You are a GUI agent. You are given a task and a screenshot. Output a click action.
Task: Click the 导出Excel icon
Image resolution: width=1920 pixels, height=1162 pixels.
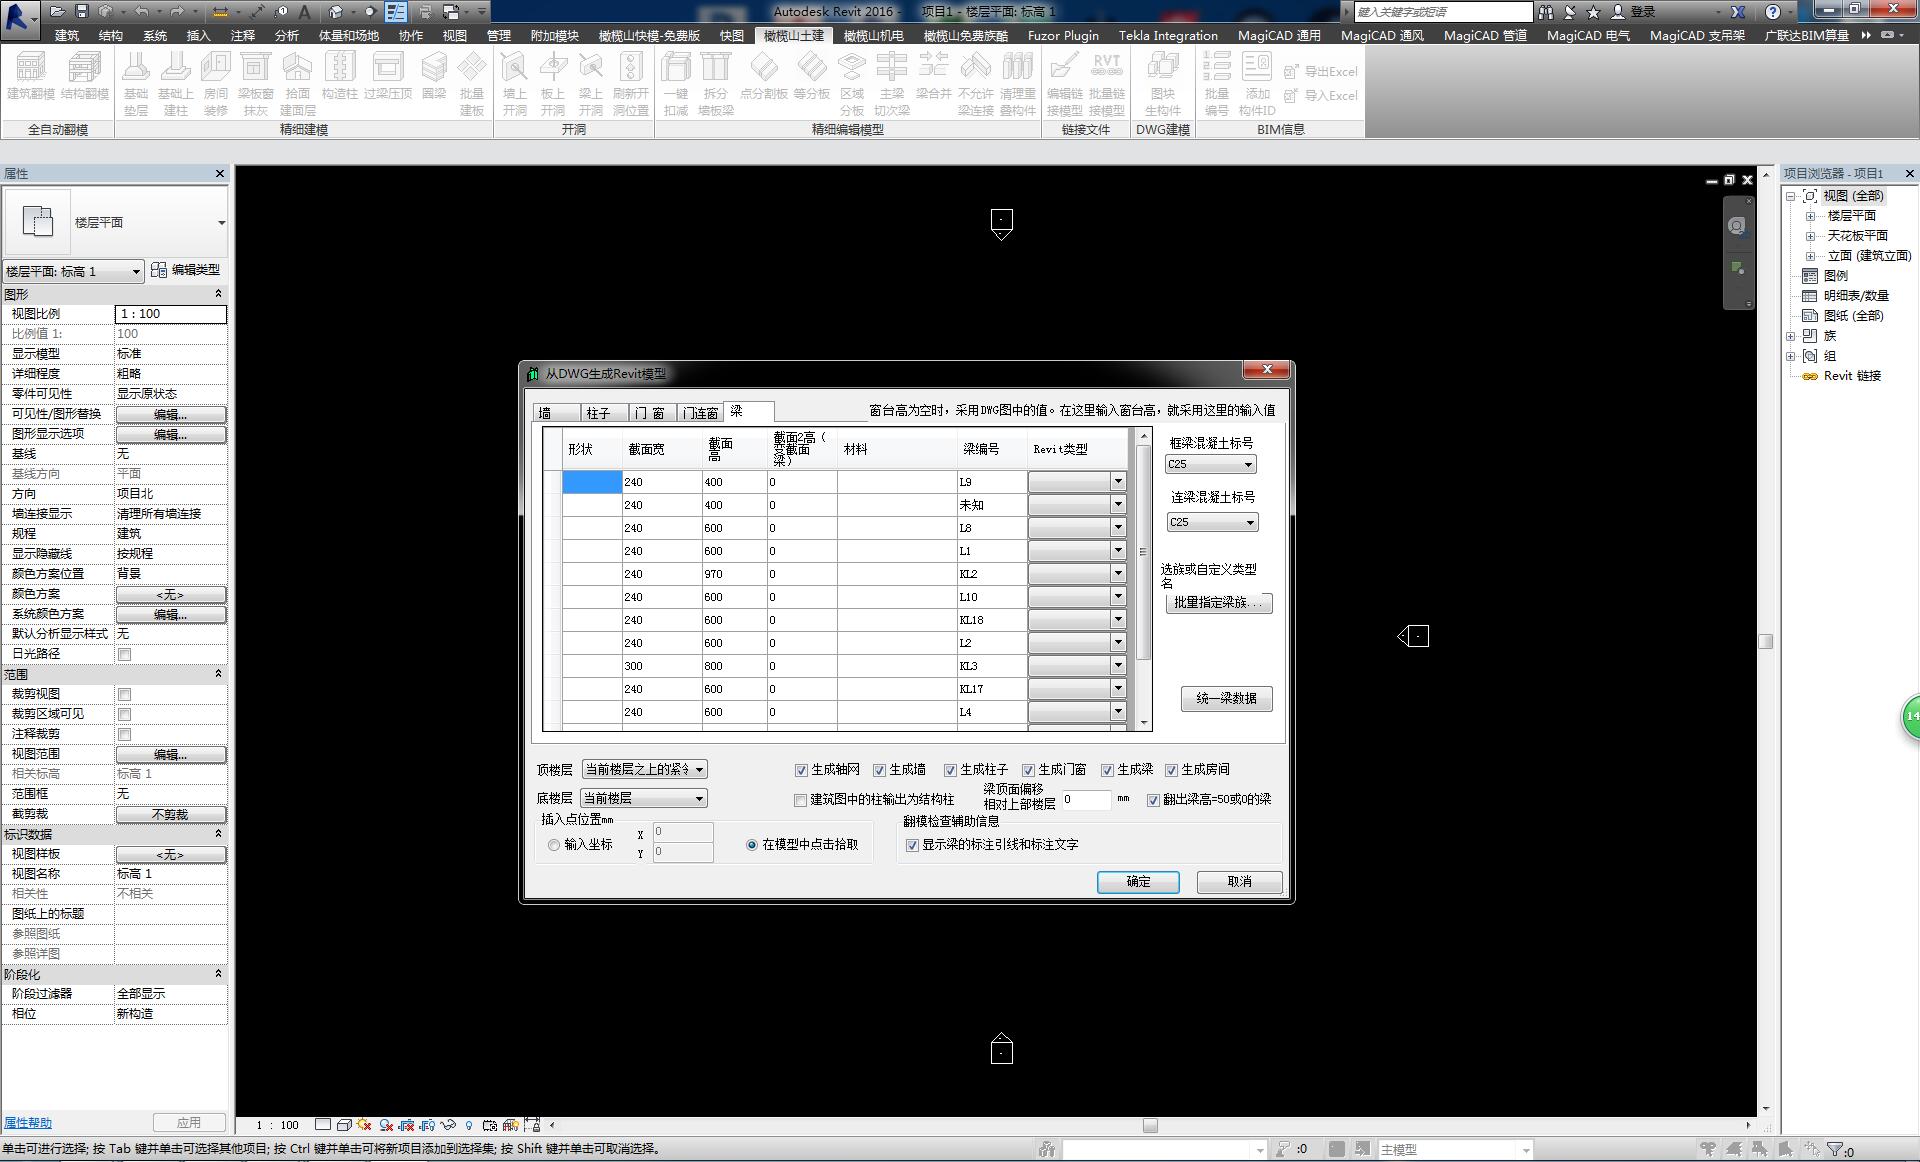click(x=1320, y=71)
